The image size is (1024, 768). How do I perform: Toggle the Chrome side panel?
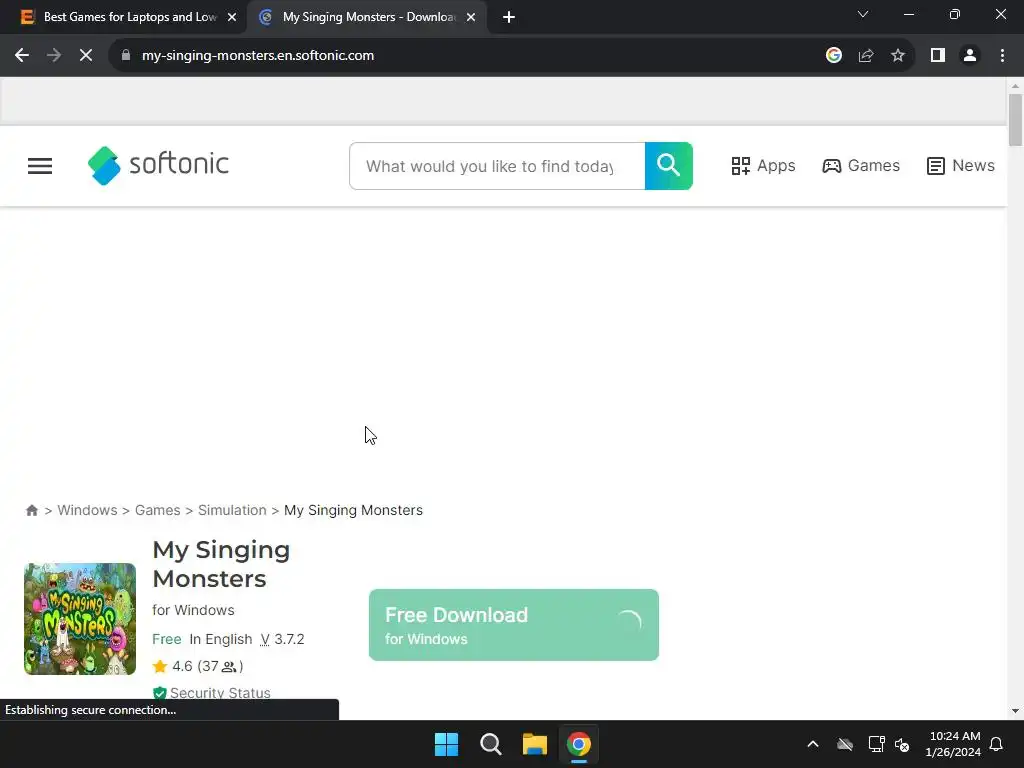point(938,56)
